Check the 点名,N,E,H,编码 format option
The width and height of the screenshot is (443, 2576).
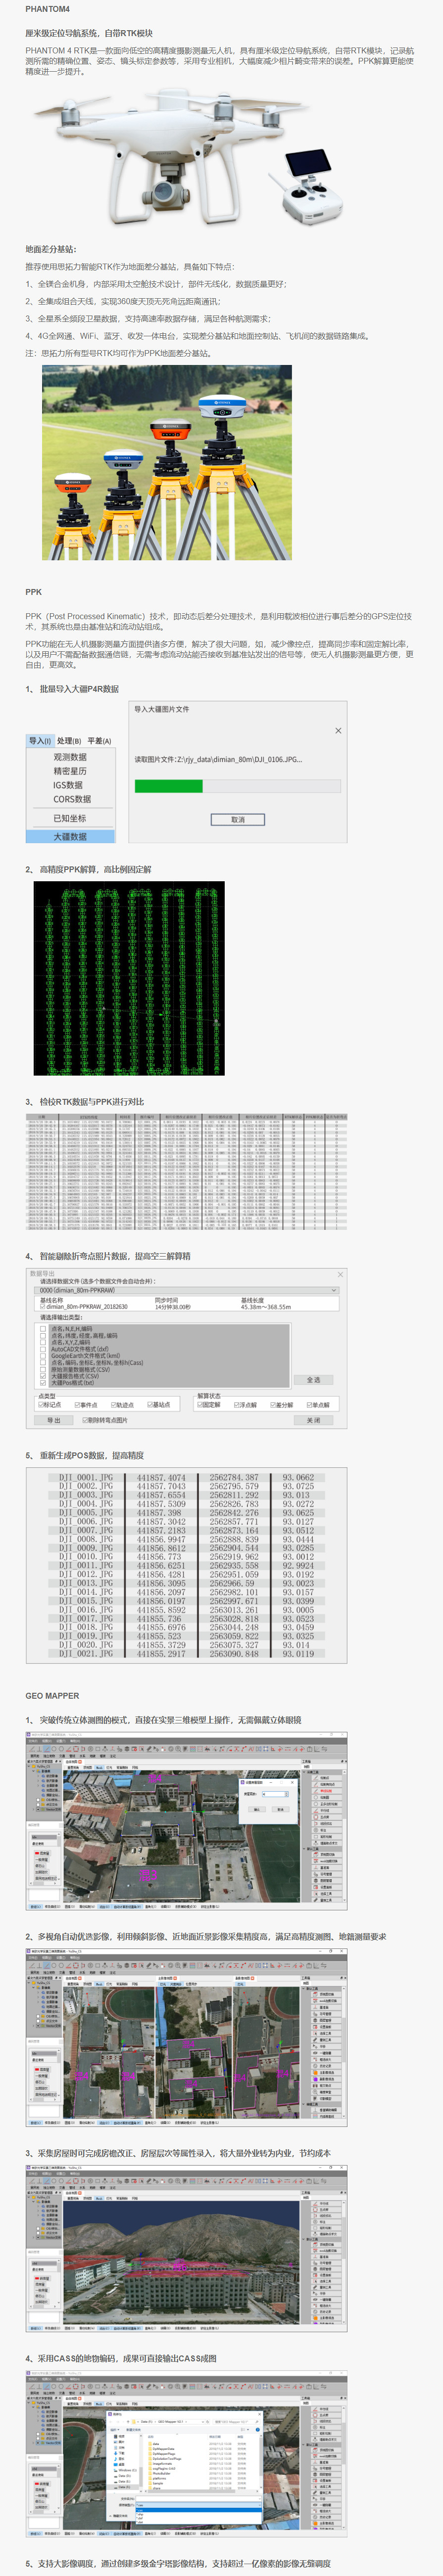43,1329
